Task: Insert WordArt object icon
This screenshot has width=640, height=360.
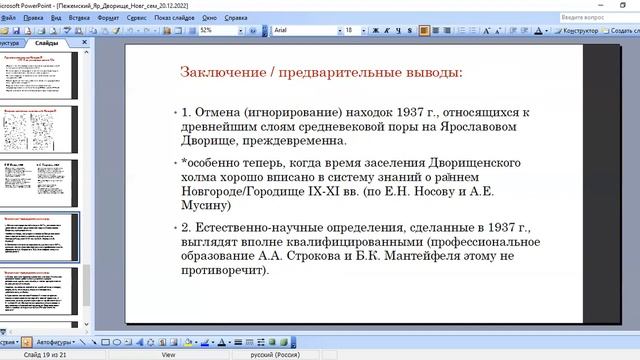Action: (140, 342)
